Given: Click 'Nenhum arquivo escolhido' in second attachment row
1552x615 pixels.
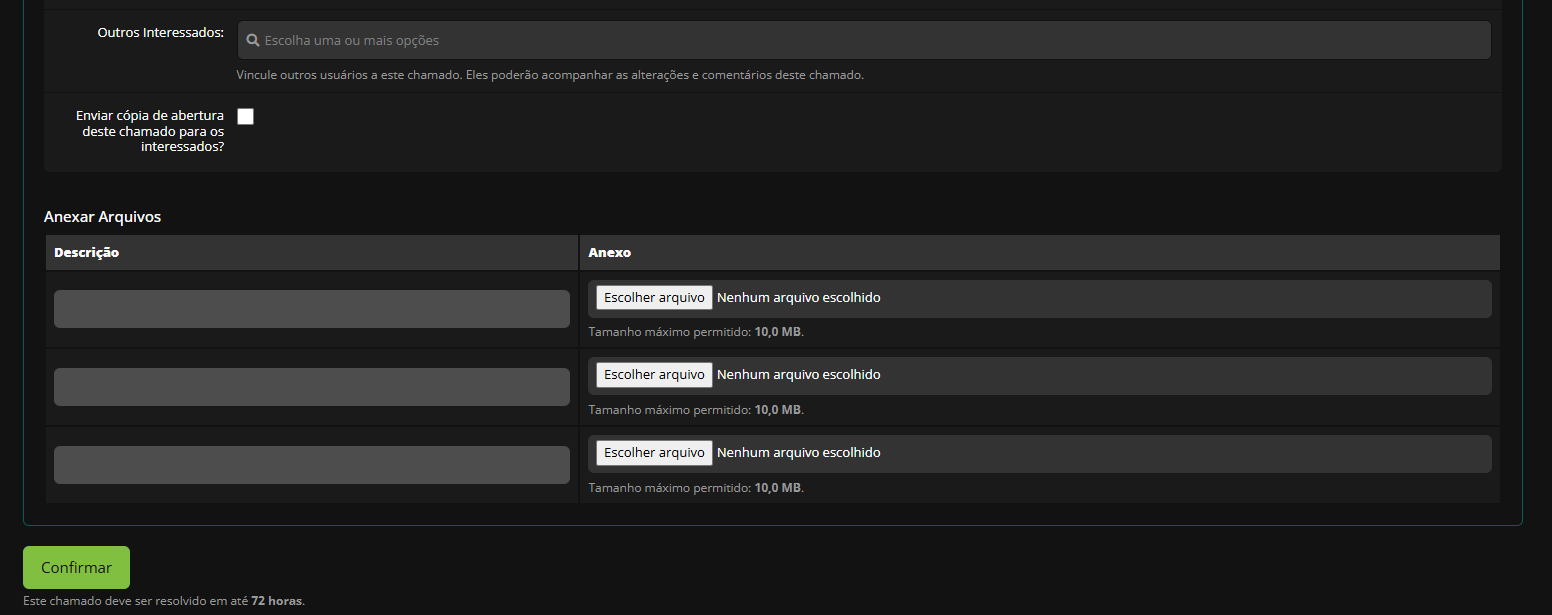Looking at the screenshot, I should (798, 375).
